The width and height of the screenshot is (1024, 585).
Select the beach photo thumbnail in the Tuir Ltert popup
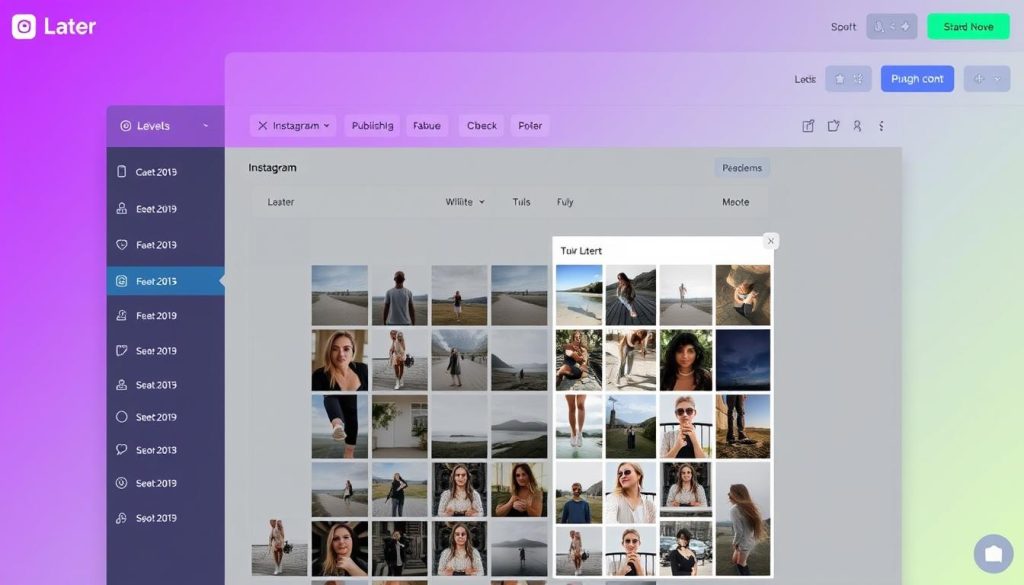point(578,294)
